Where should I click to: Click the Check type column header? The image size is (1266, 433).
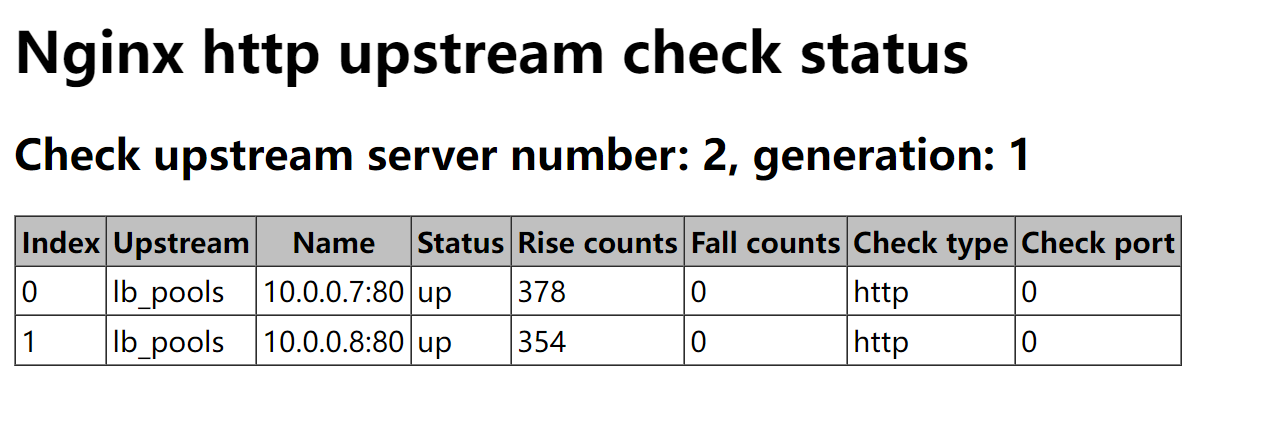[931, 243]
